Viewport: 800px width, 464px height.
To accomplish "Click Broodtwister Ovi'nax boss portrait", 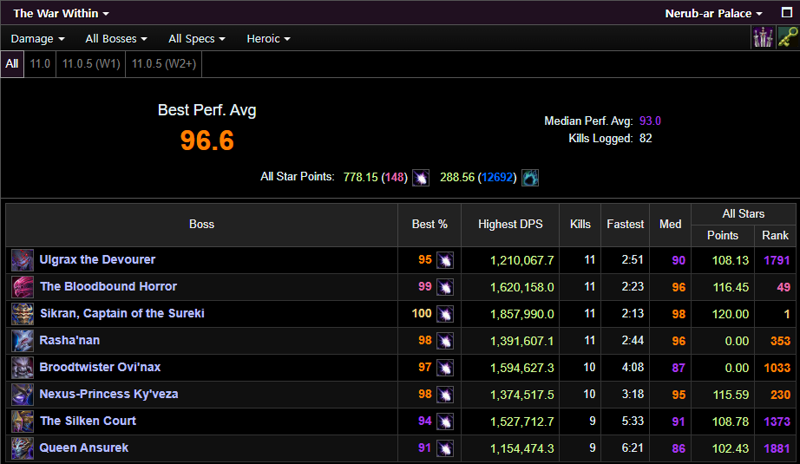I will pyautogui.click(x=22, y=368).
